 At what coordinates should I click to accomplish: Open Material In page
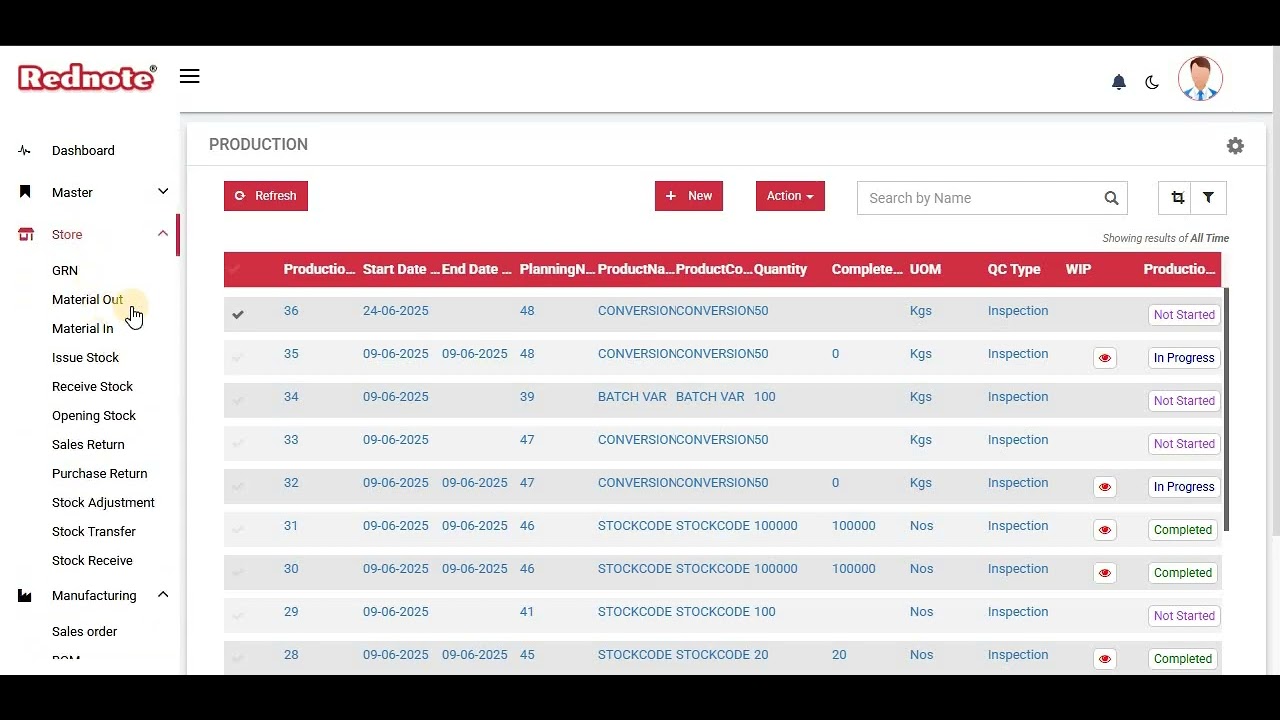(82, 329)
